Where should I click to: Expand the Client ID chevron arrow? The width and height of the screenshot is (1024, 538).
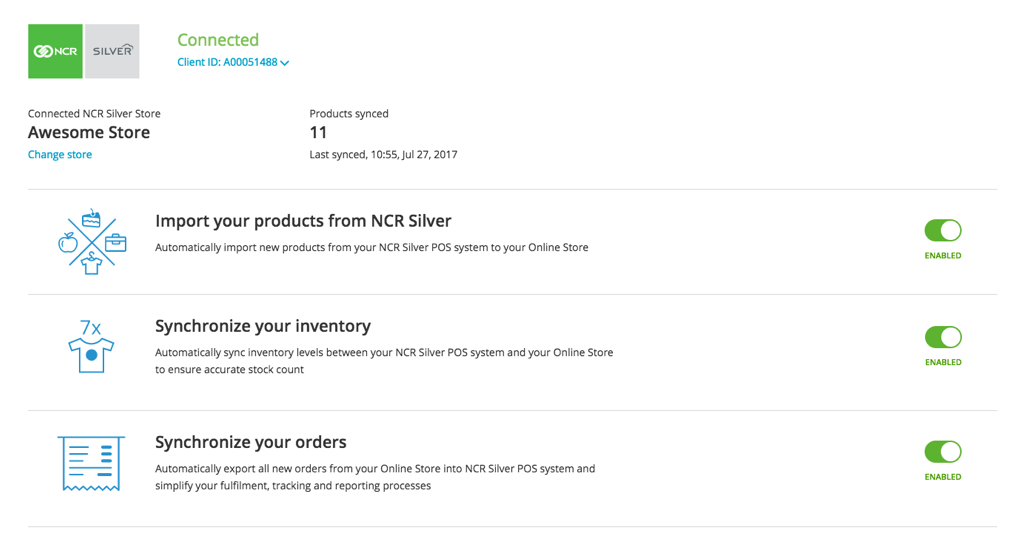click(x=285, y=63)
